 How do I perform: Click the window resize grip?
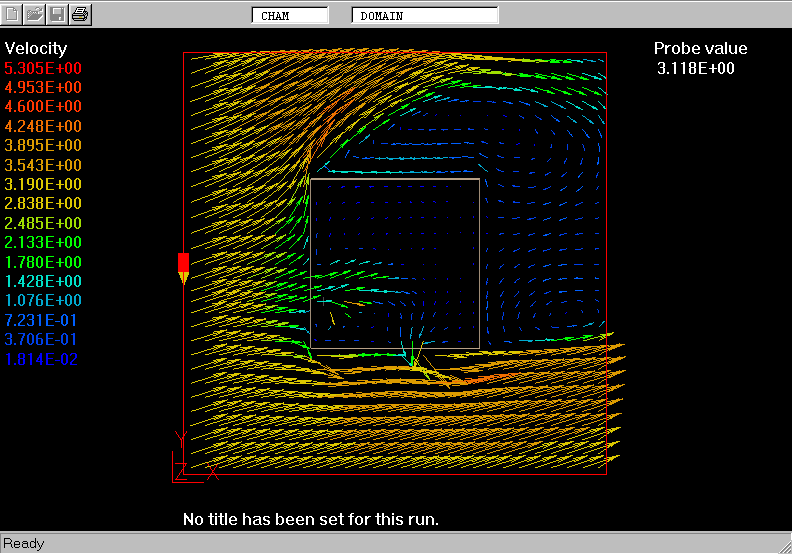tap(782, 544)
